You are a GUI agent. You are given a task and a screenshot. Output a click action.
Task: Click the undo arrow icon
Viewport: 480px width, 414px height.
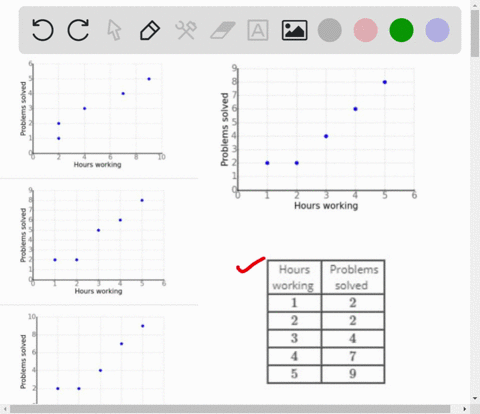(42, 30)
